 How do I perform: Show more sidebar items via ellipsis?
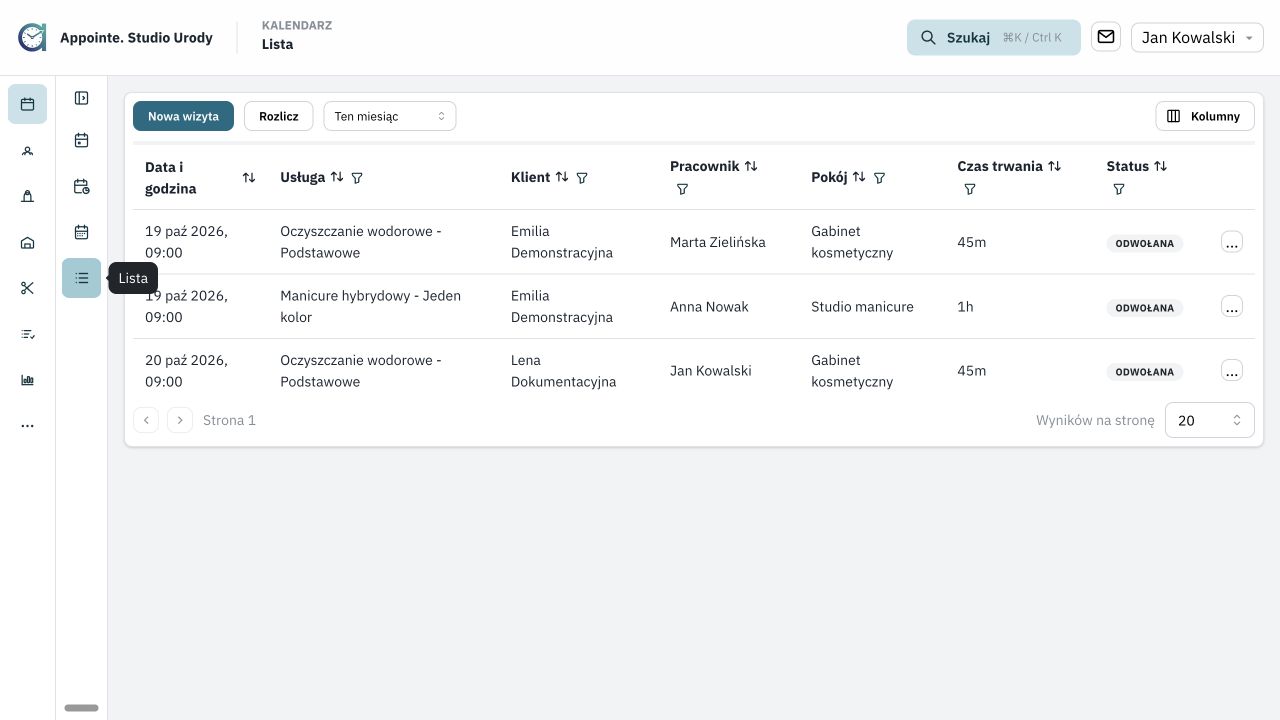coord(27,426)
